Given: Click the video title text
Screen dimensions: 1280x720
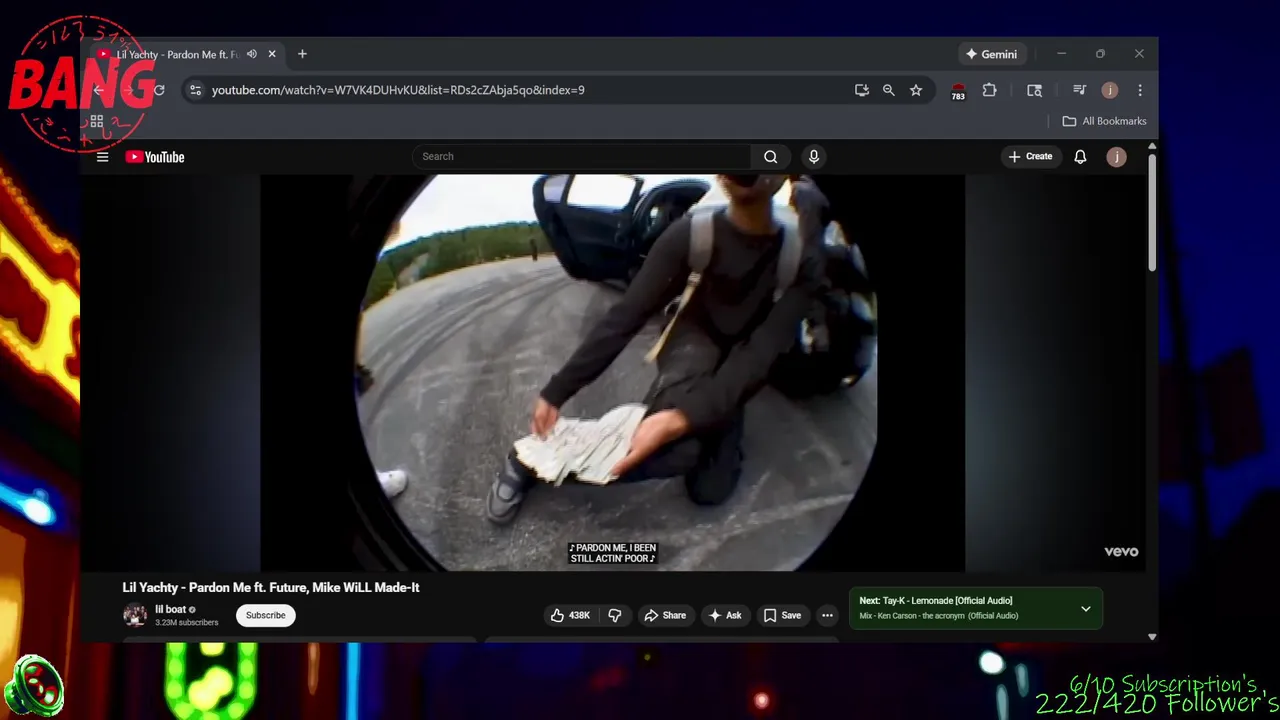Looking at the screenshot, I should click(x=271, y=588).
